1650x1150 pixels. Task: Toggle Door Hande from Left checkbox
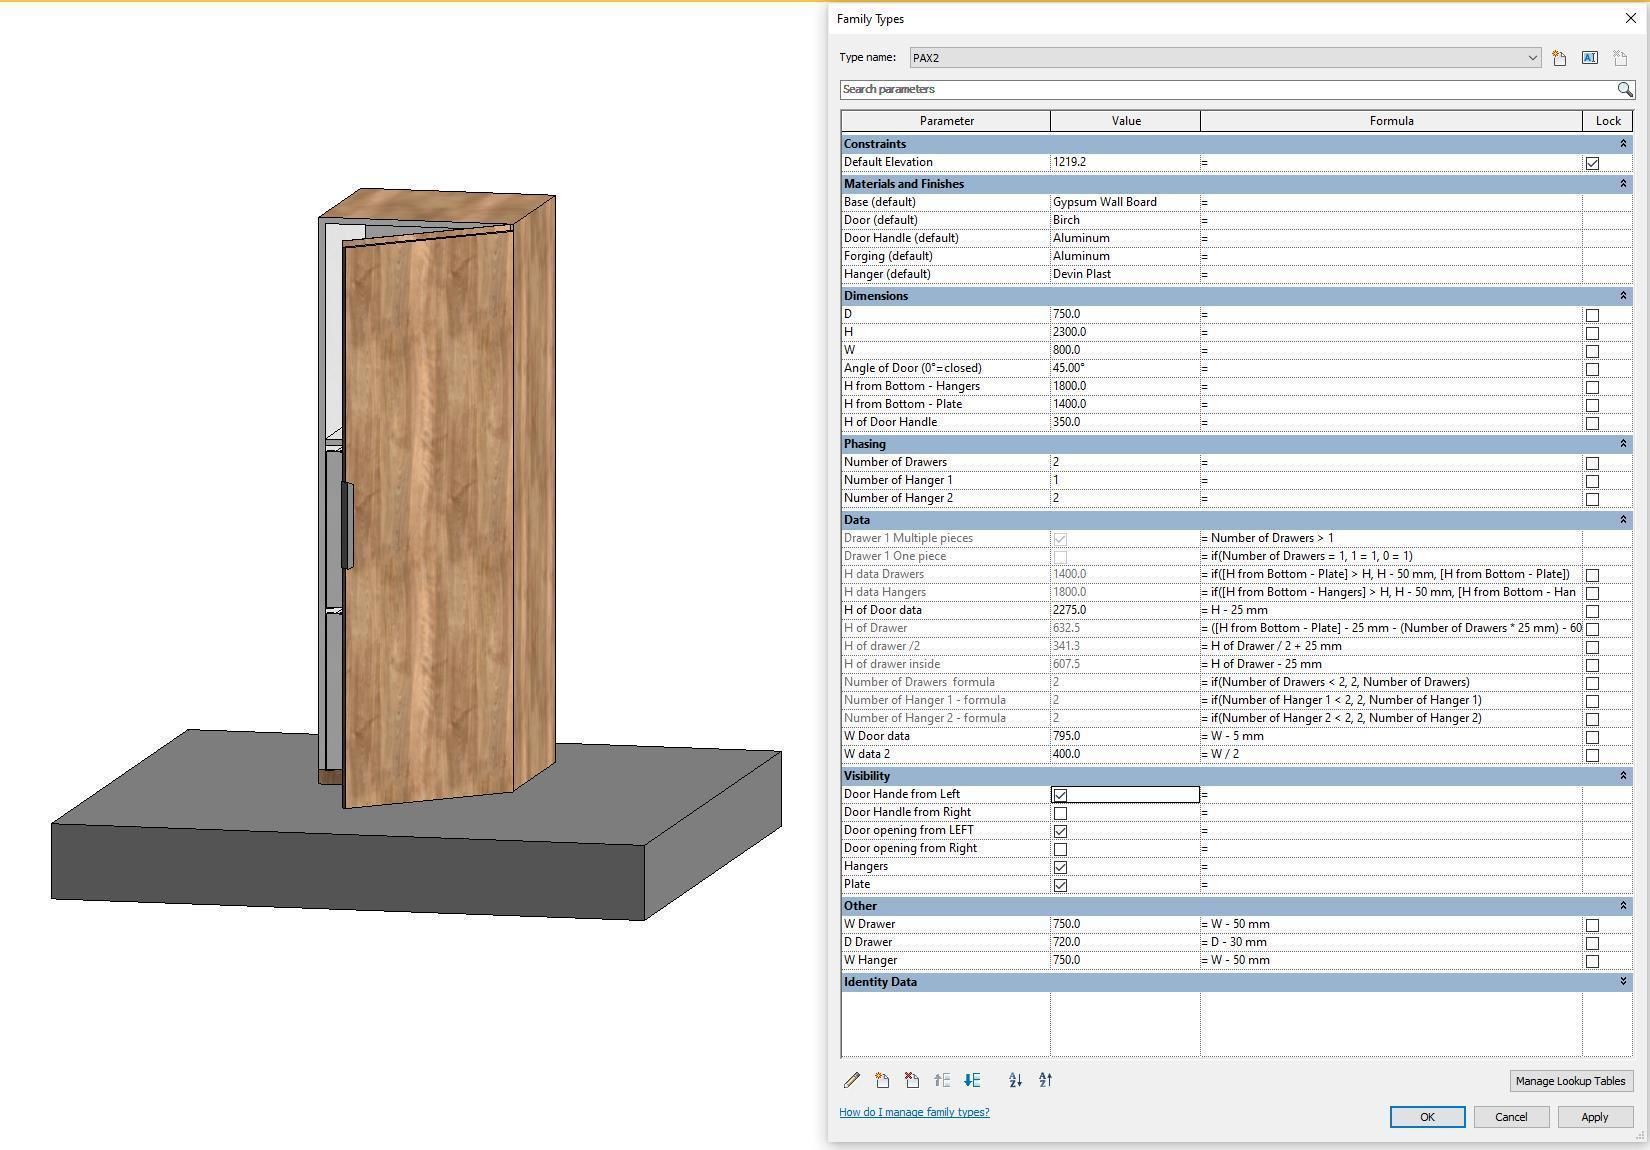1060,795
